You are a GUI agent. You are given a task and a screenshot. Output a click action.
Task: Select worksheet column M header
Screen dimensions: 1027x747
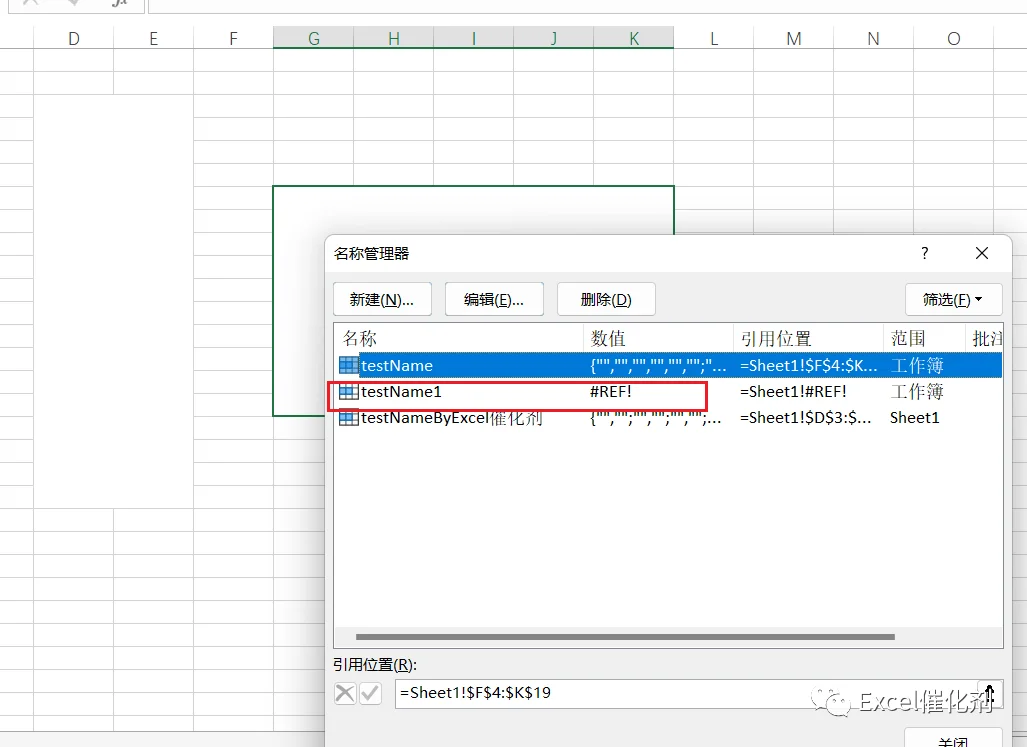point(794,39)
